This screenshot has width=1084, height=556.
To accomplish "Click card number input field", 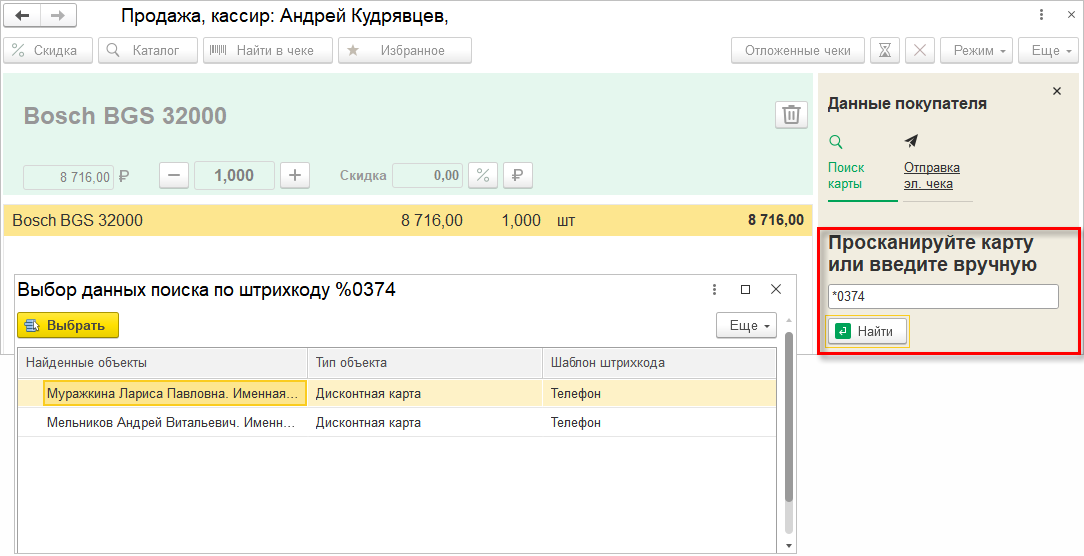I will tap(943, 297).
